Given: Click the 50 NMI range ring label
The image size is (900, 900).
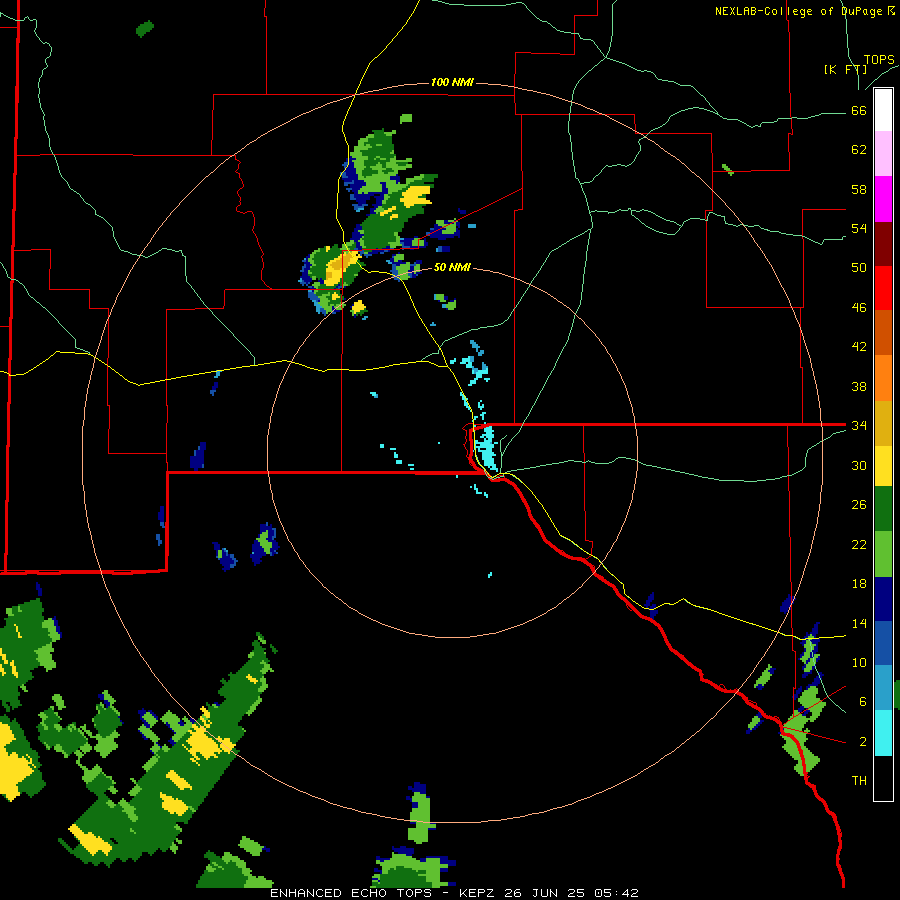Looking at the screenshot, I should [452, 267].
